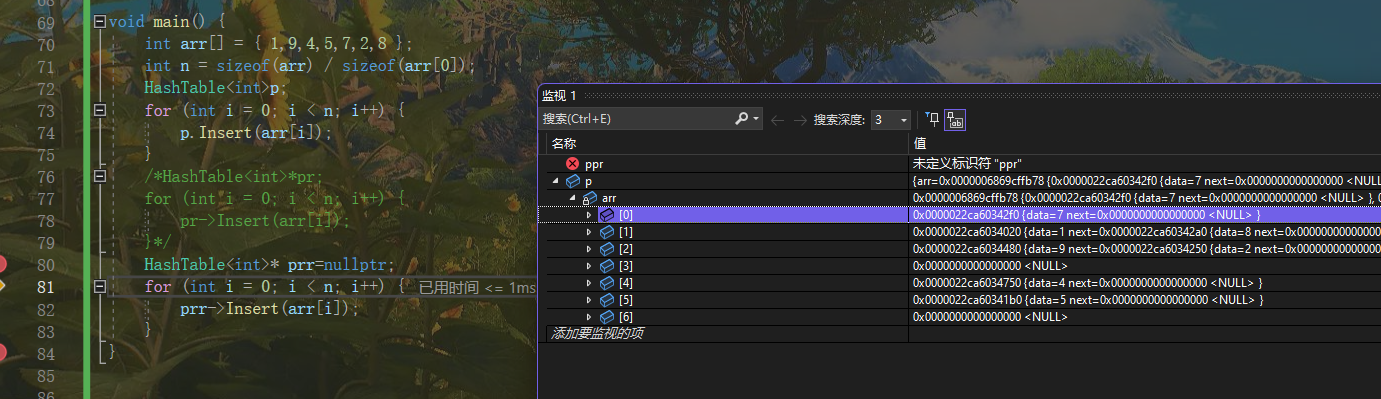Click 添加要监视的项 to add watch
This screenshot has width=1381, height=399.
[597, 333]
